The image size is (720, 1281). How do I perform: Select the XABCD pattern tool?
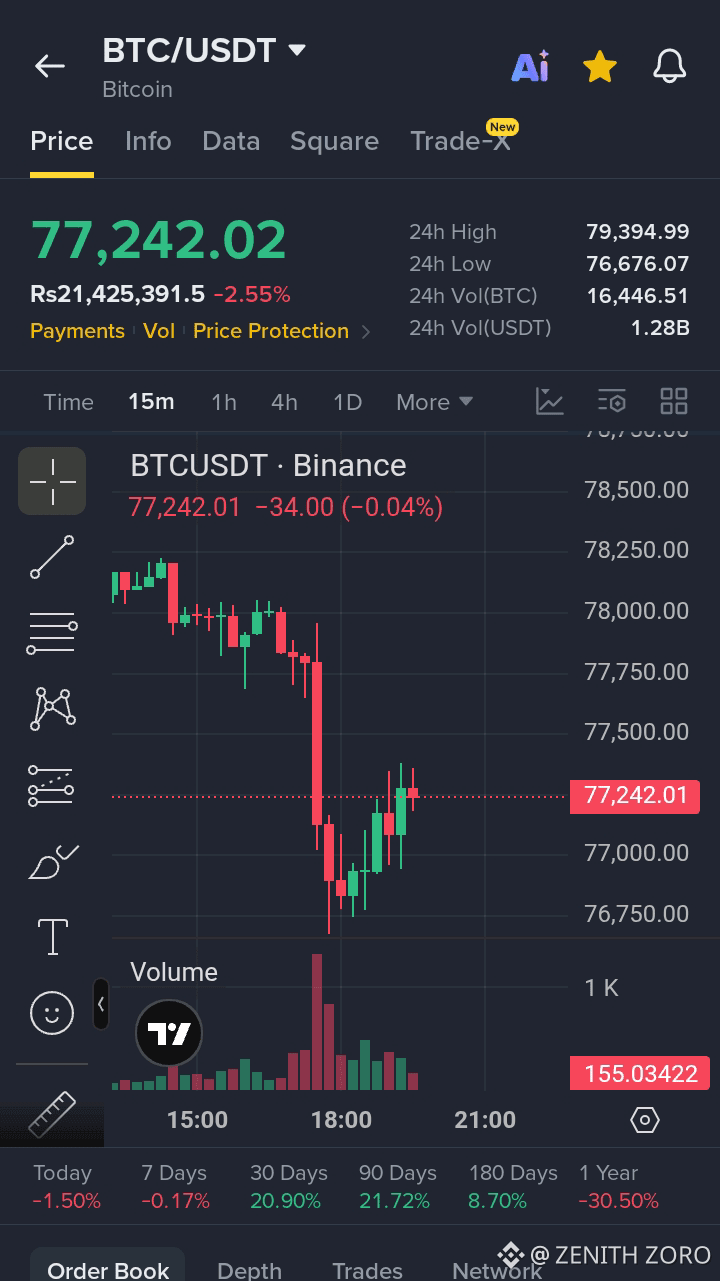pos(52,709)
